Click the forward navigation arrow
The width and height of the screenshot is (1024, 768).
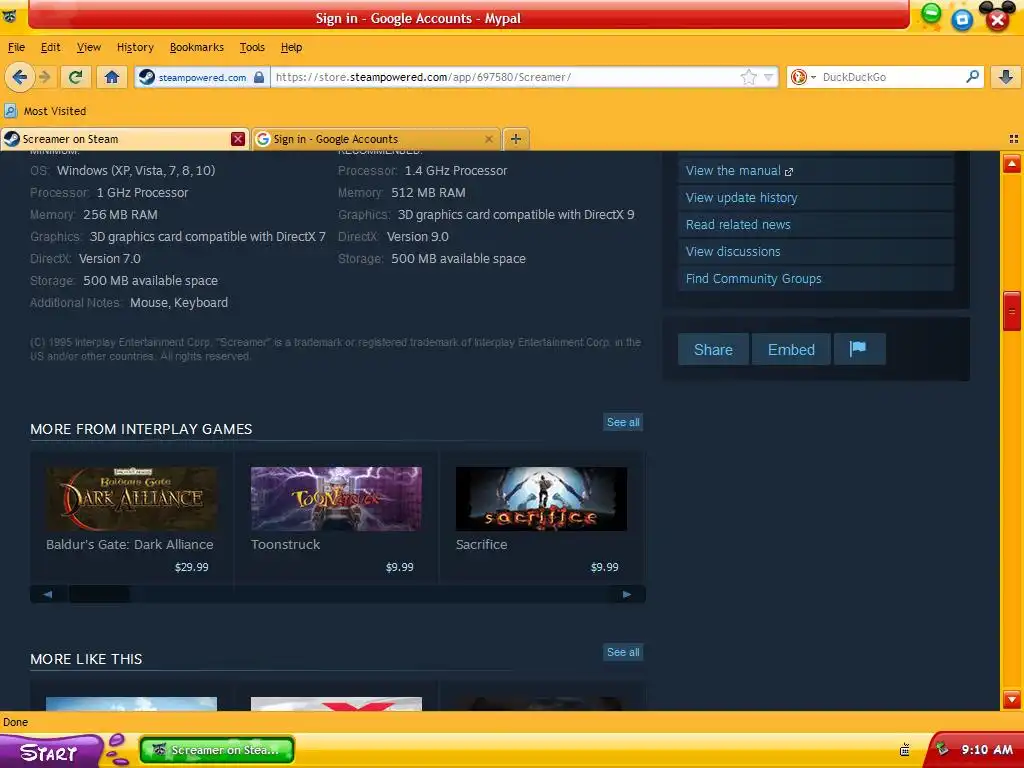[45, 77]
